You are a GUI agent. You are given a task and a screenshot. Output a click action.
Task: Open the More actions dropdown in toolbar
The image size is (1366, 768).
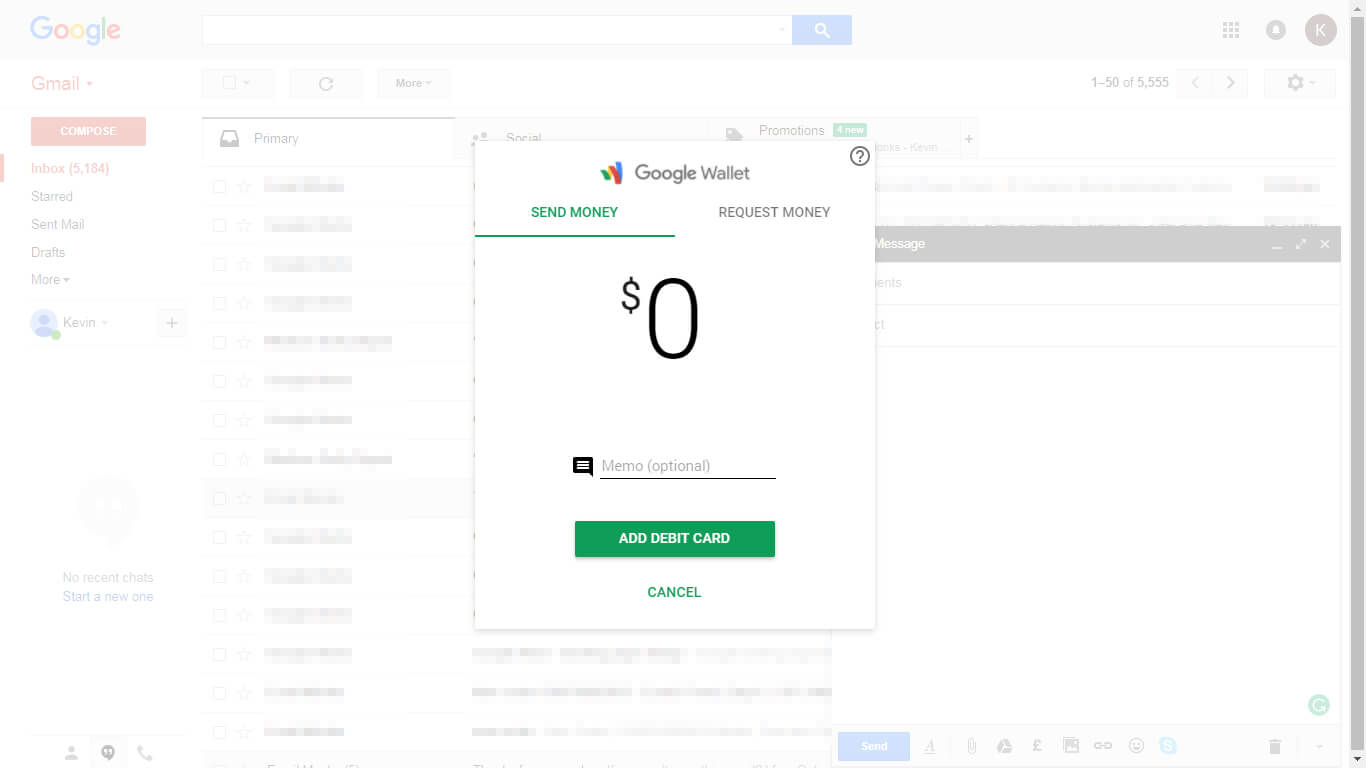tap(413, 84)
